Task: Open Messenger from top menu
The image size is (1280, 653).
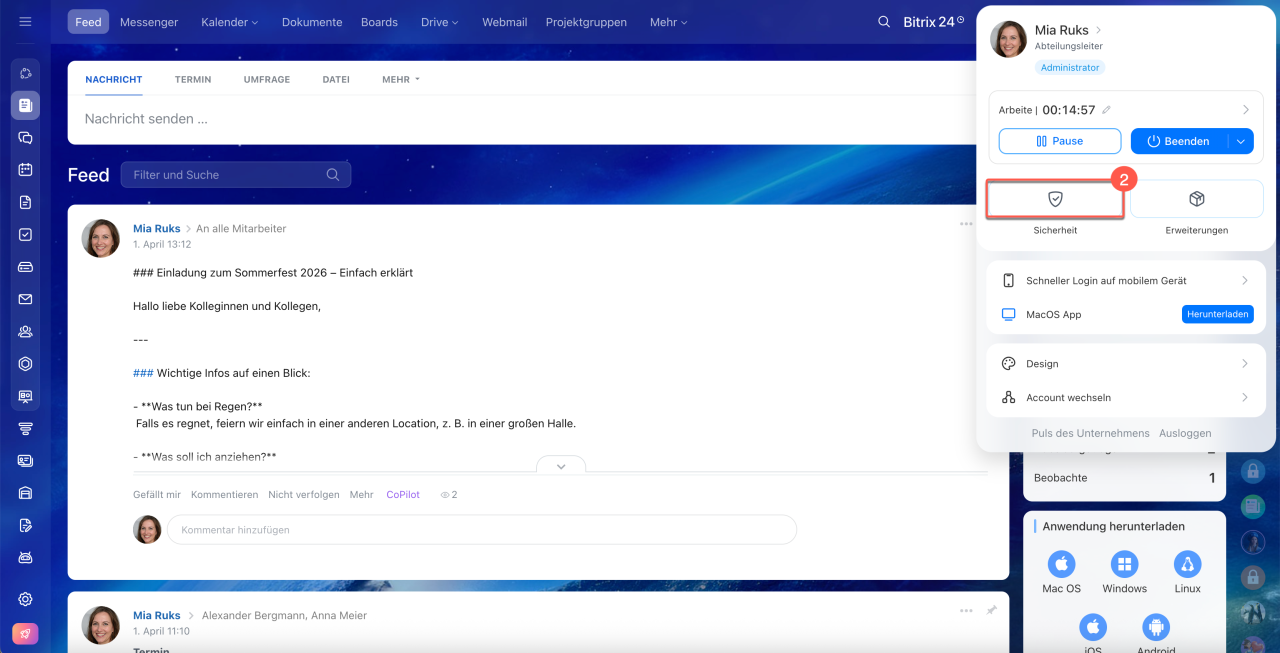Action: [x=149, y=22]
